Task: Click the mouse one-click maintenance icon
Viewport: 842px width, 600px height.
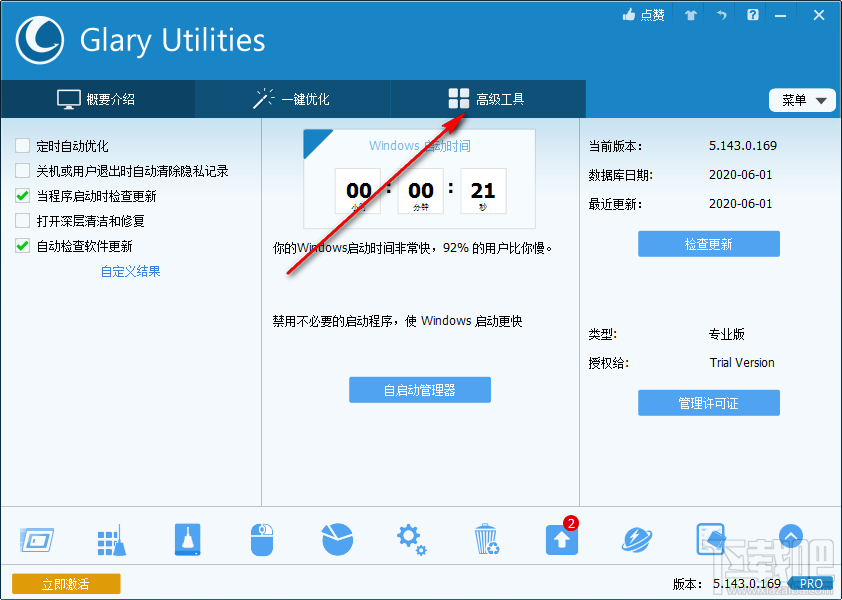Action: pyautogui.click(x=261, y=537)
